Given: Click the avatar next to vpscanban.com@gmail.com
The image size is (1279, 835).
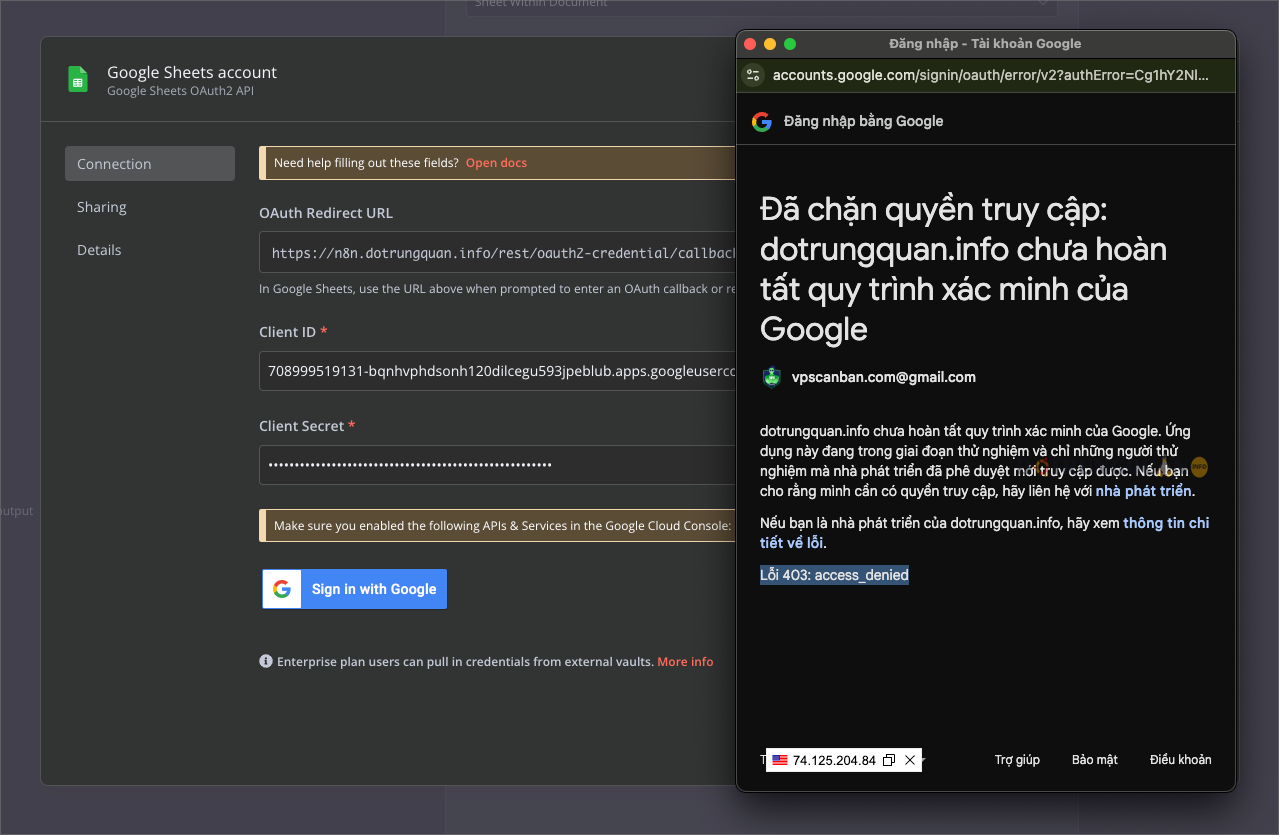Looking at the screenshot, I should coord(770,377).
